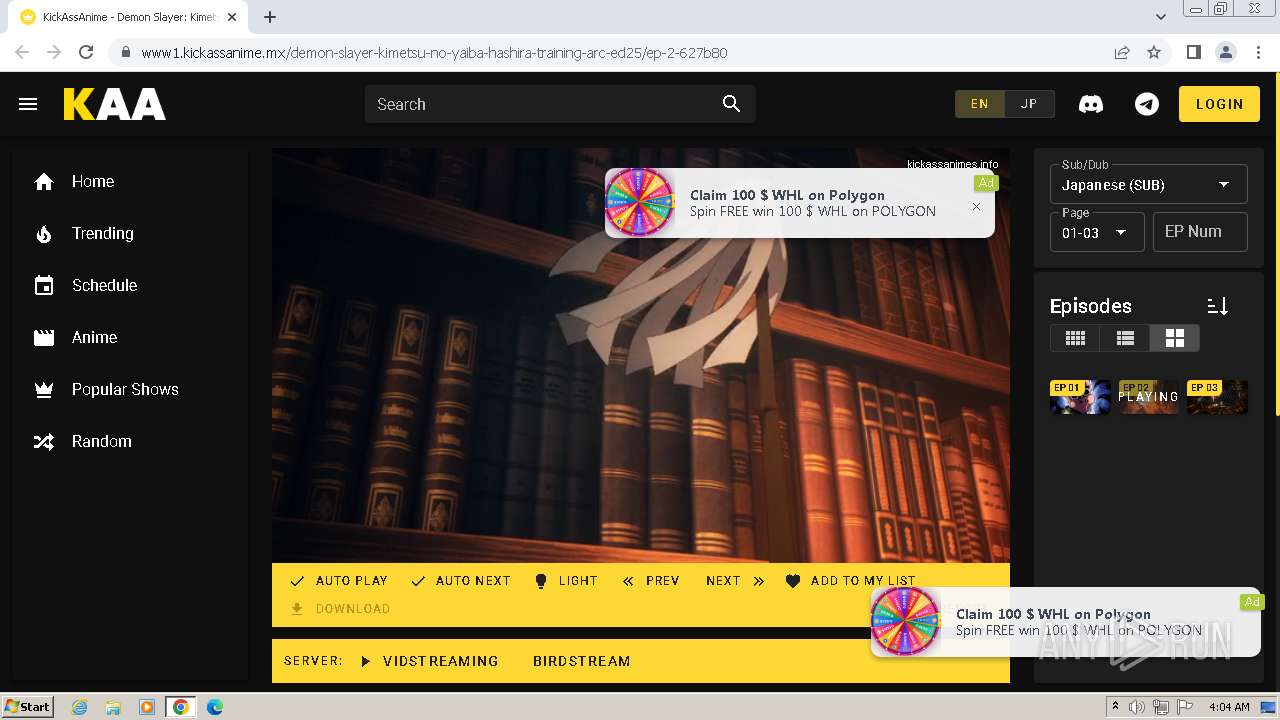Open Anime in the sidebar
This screenshot has width=1280, height=720.
pos(95,337)
